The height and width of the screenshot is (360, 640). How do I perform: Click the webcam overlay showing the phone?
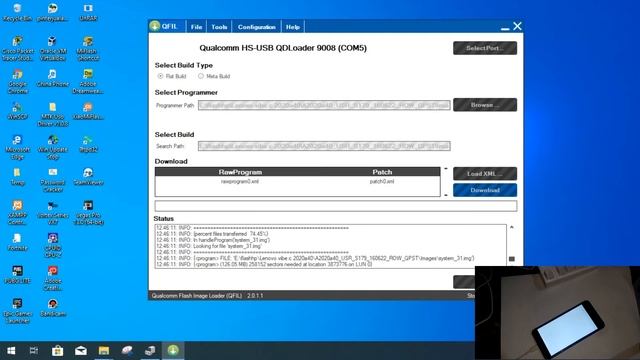[558, 313]
